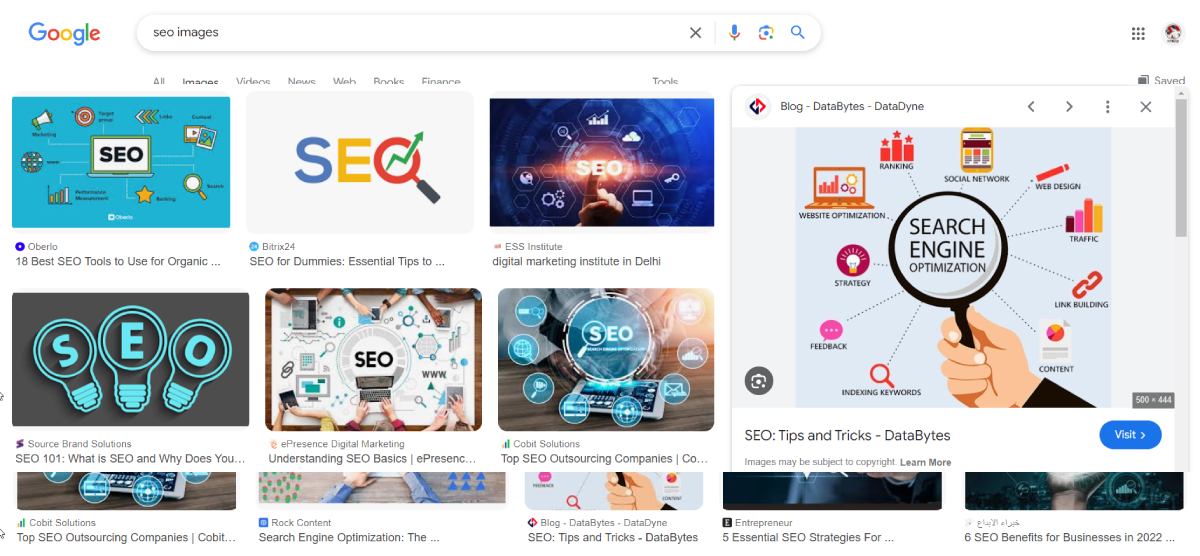This screenshot has height=556, width=1200.
Task: Go to previous image in preview panel
Action: (1031, 107)
